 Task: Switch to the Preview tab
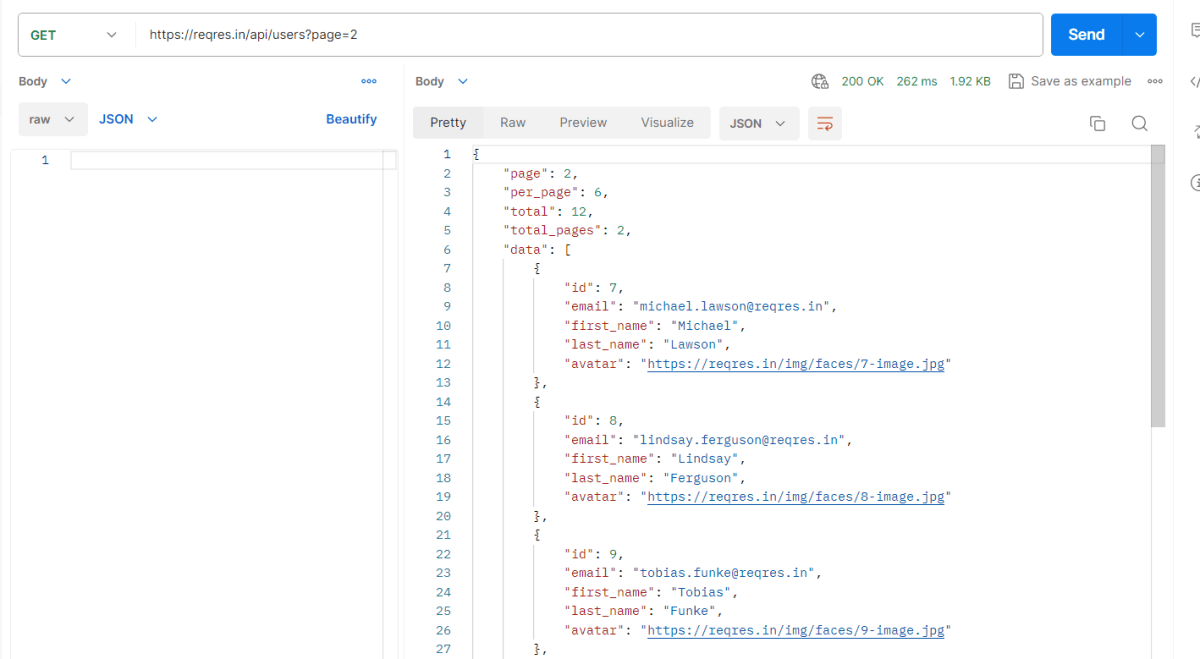point(583,122)
